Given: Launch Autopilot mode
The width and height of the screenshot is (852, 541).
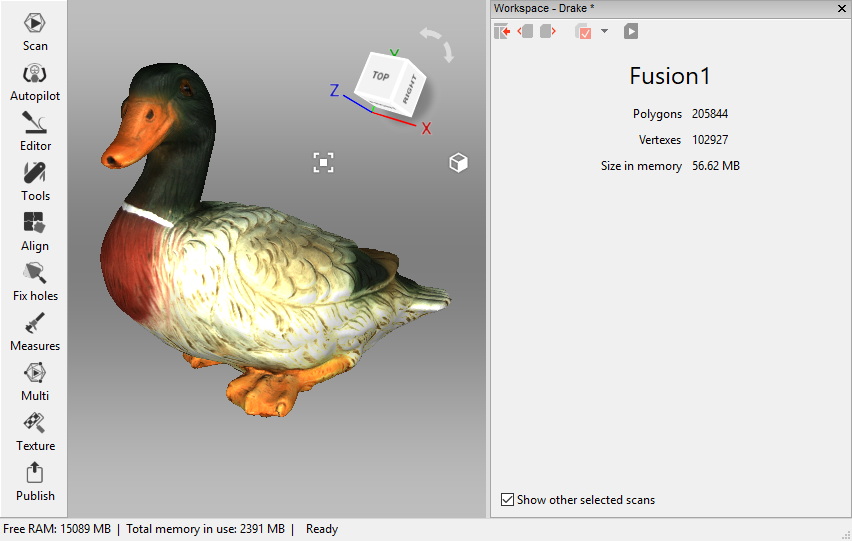Looking at the screenshot, I should tap(35, 81).
